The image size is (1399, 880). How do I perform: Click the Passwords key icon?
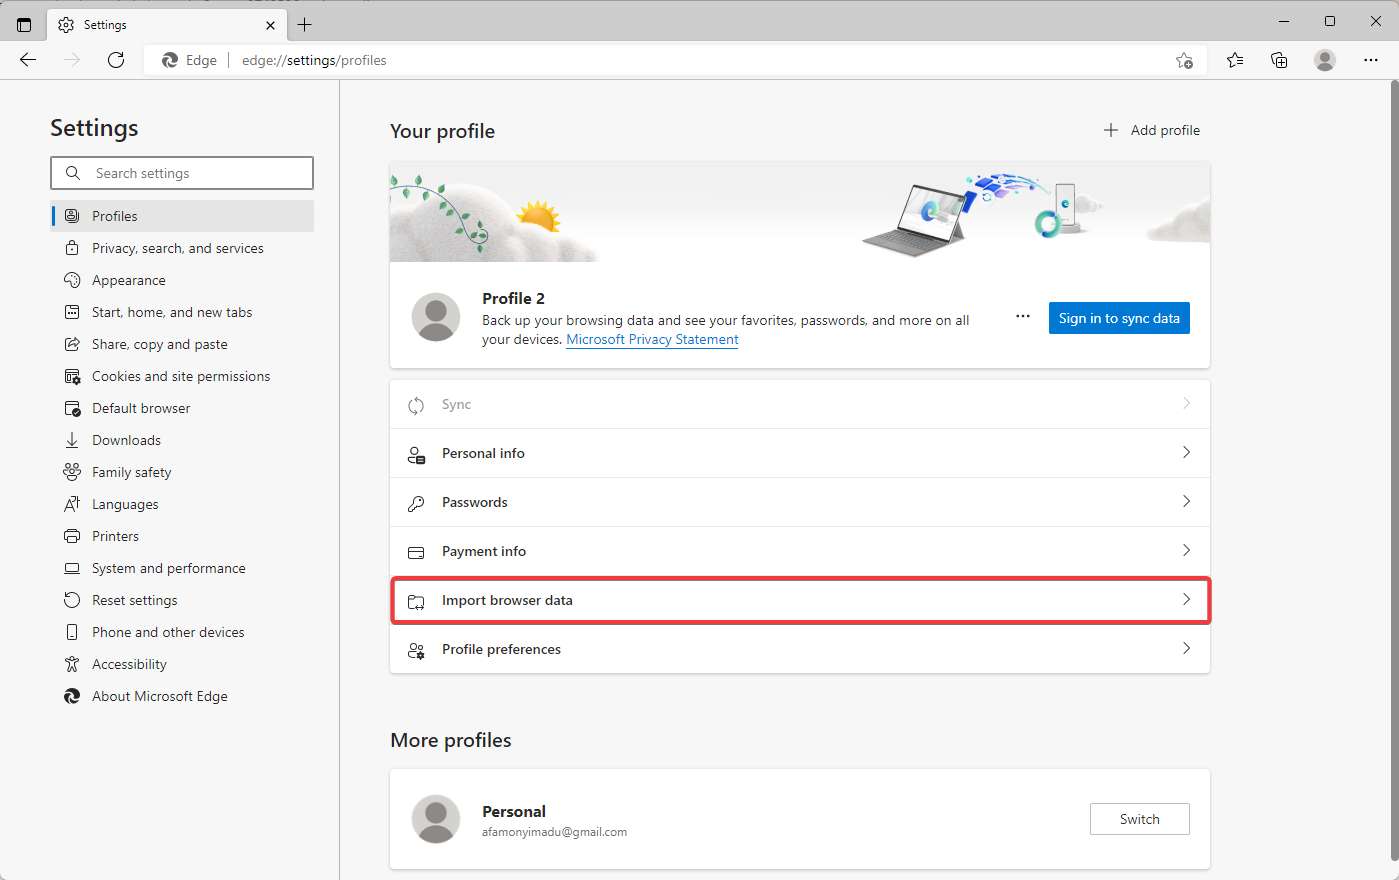(x=416, y=503)
